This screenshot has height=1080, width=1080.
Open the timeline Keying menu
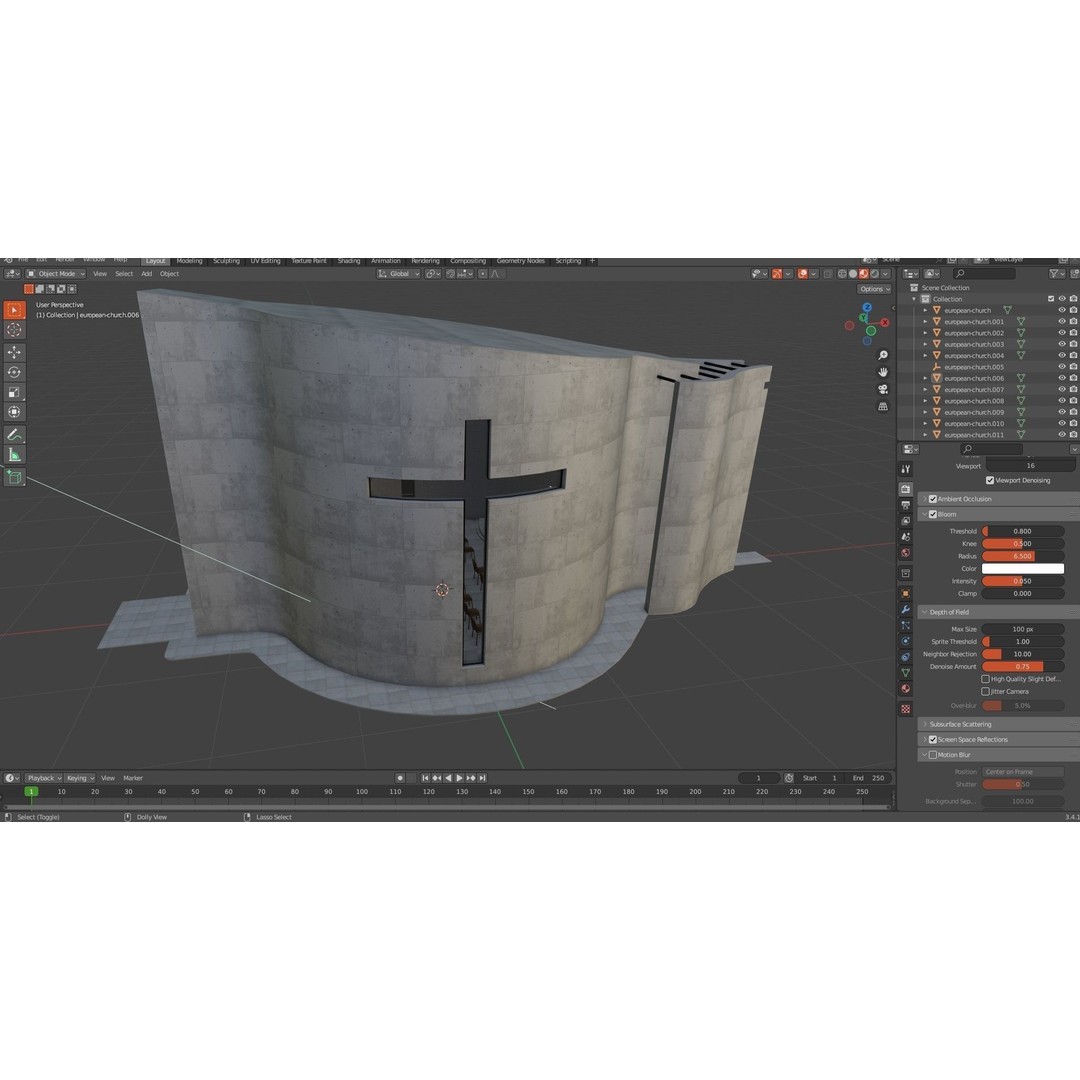coord(80,778)
